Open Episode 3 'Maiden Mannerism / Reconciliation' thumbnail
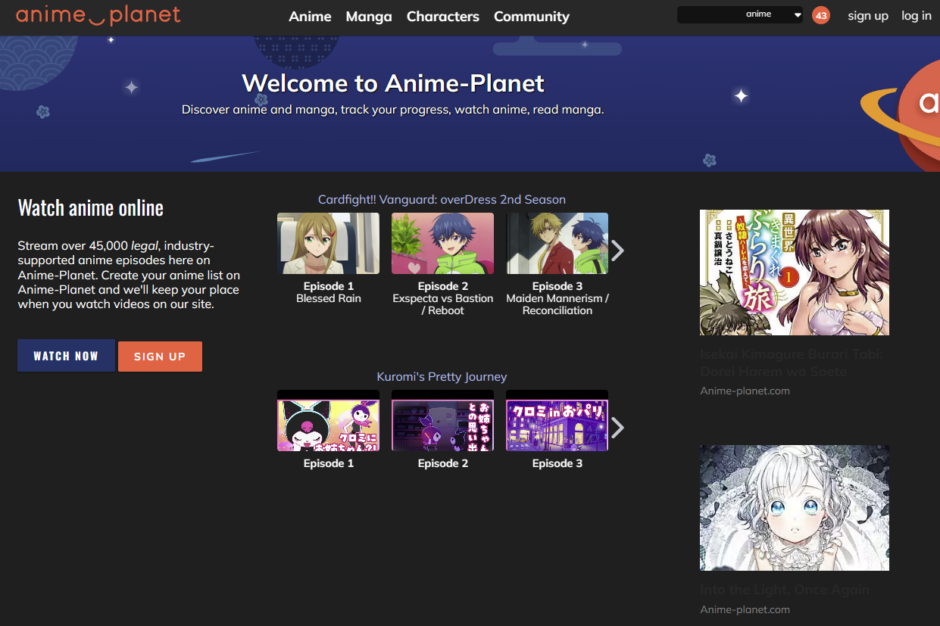 point(557,242)
